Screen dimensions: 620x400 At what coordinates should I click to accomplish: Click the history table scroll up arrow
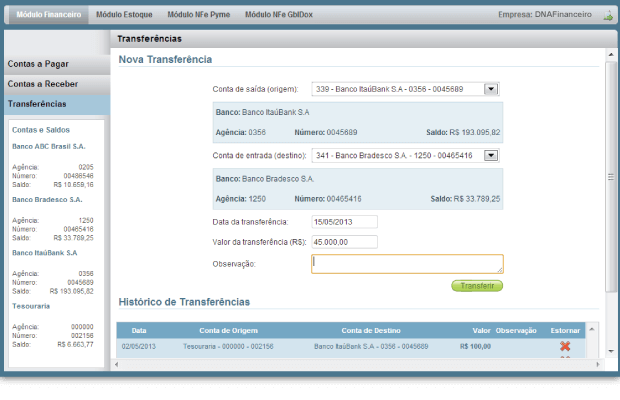(592, 329)
